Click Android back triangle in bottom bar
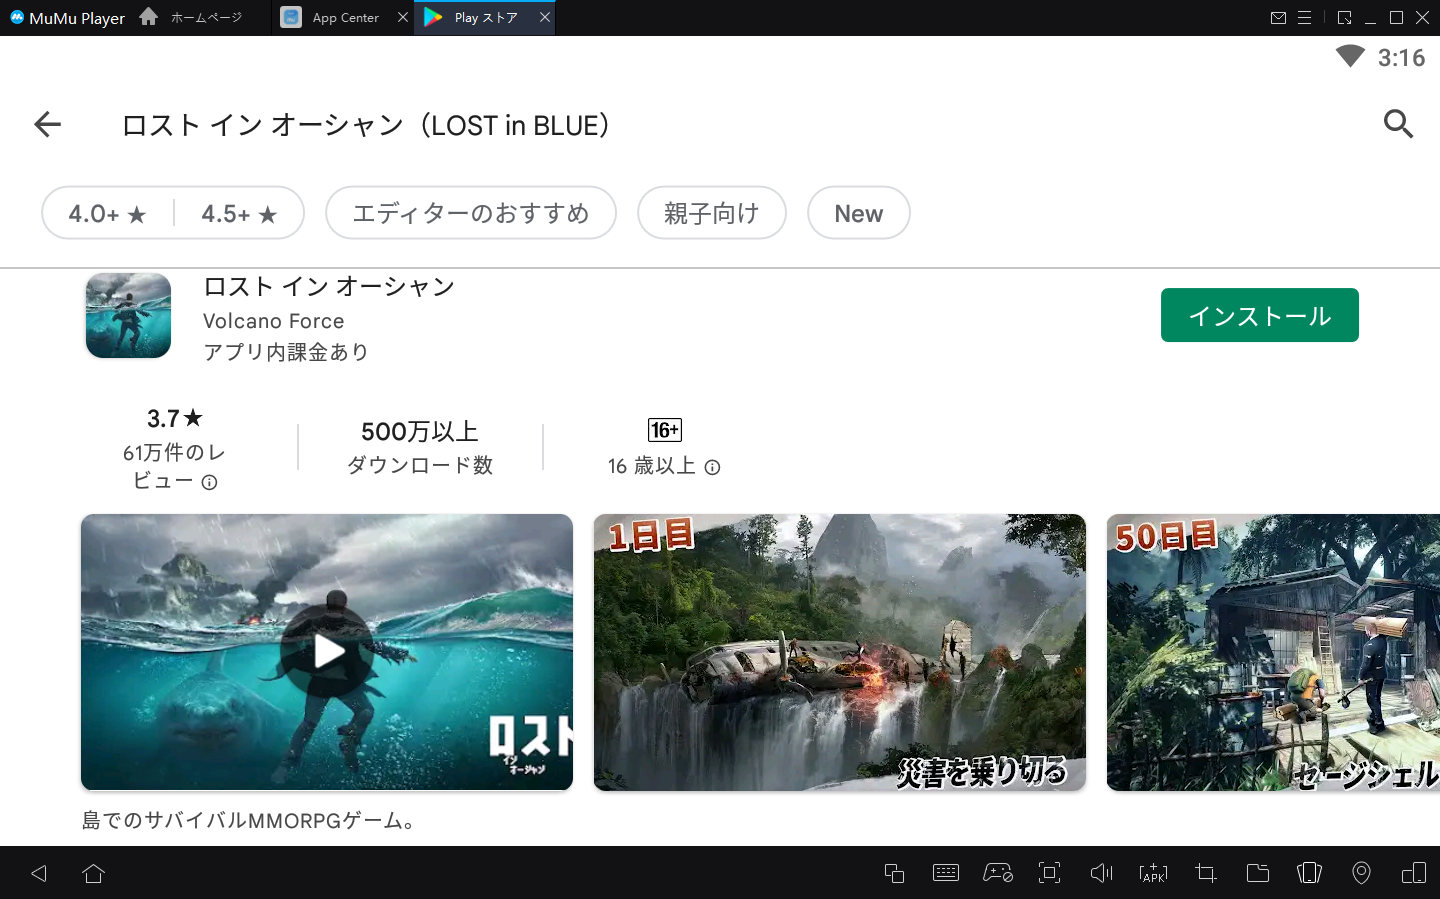Viewport: 1440px width, 899px height. click(x=39, y=873)
